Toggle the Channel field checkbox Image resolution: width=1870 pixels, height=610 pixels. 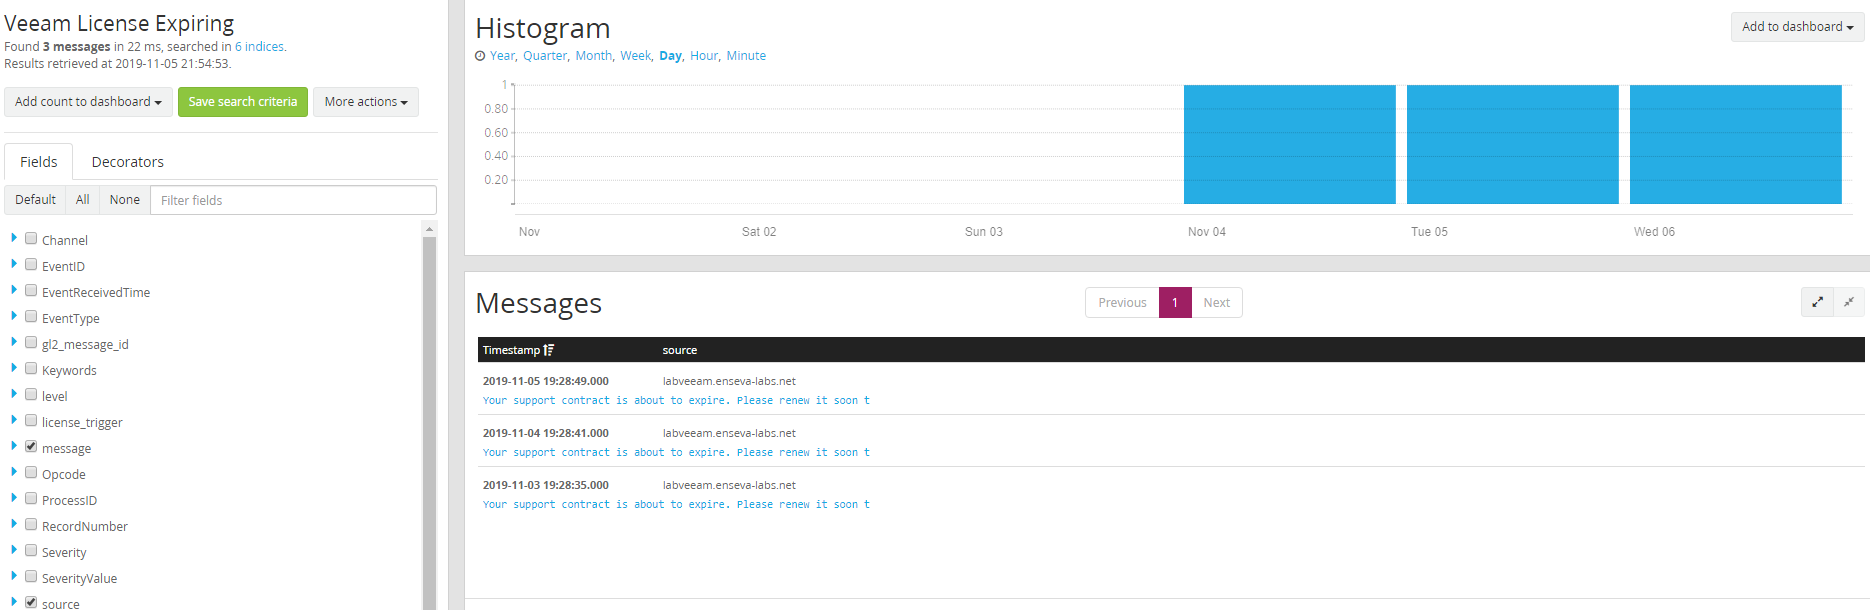31,238
